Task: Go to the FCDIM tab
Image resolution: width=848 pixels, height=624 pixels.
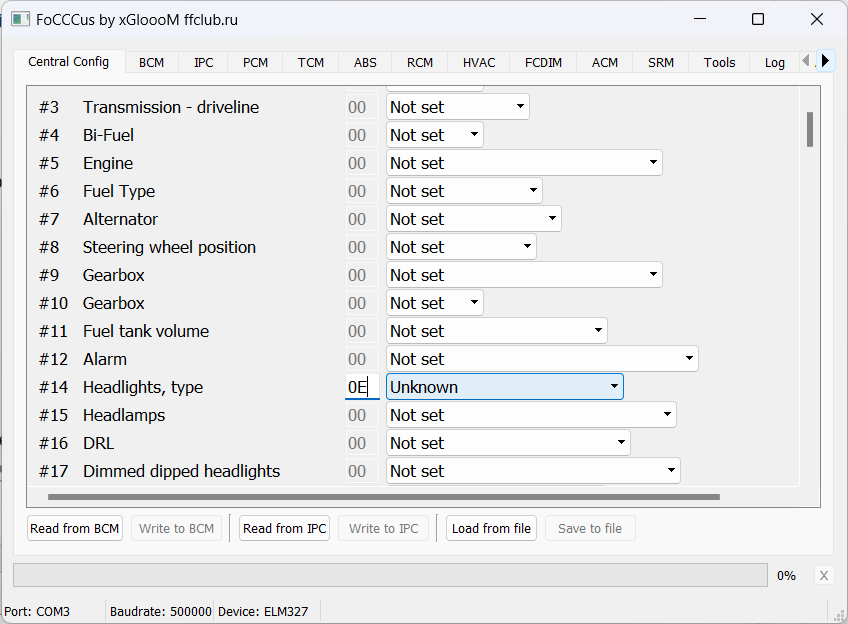Action: pos(543,63)
